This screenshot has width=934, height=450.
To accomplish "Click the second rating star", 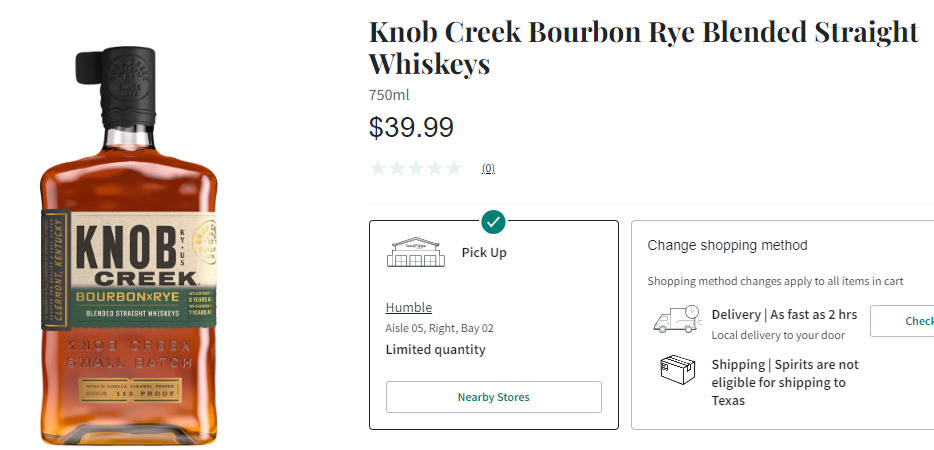I will point(397,168).
